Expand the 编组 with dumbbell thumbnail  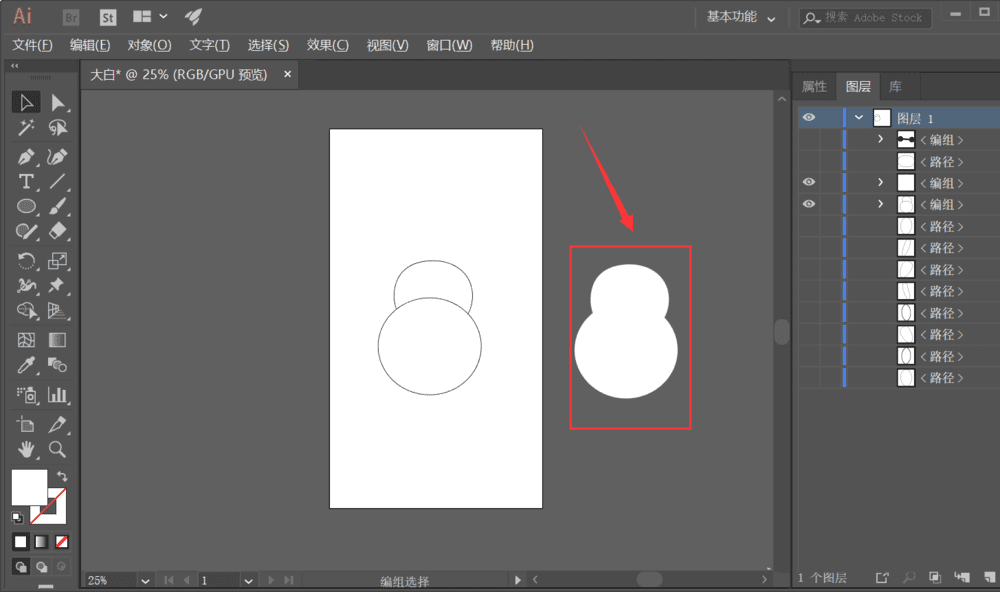[x=881, y=139]
